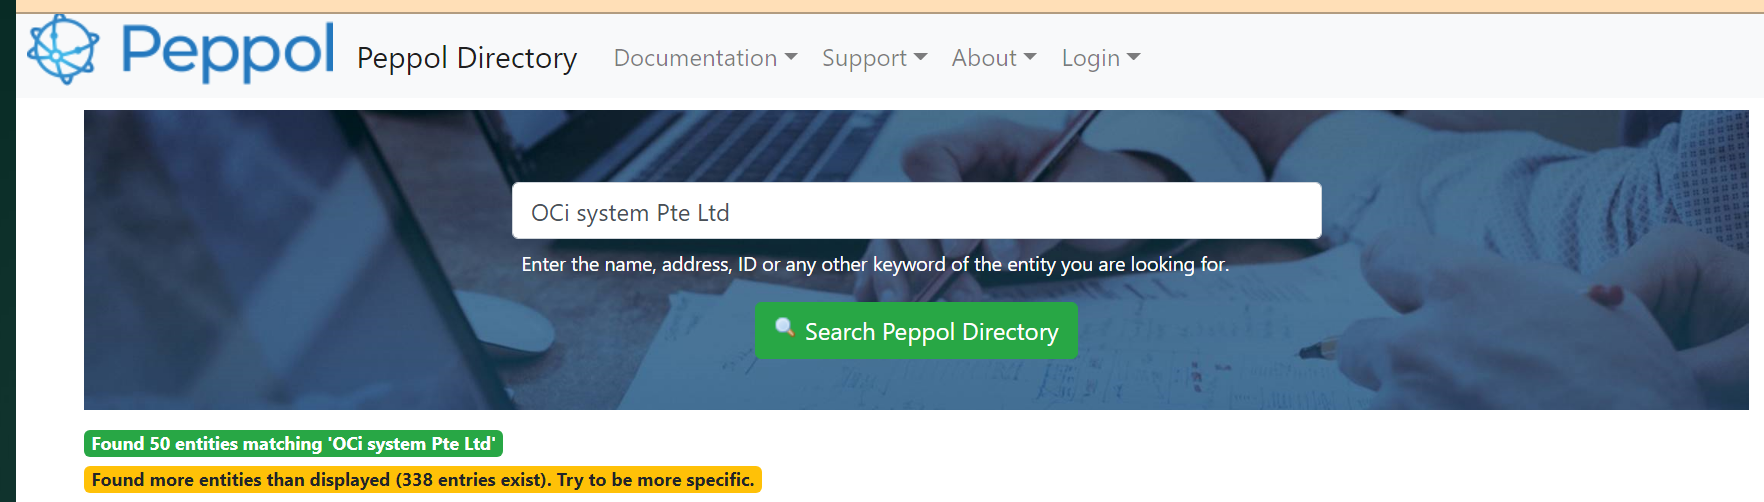
Task: Click the caret arrow beside Login
Action: 1134,57
